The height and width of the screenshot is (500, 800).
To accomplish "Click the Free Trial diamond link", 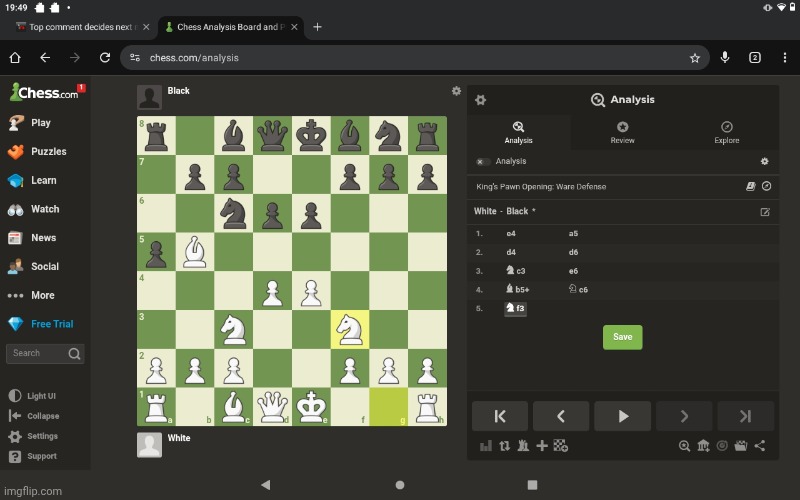I will coord(41,324).
